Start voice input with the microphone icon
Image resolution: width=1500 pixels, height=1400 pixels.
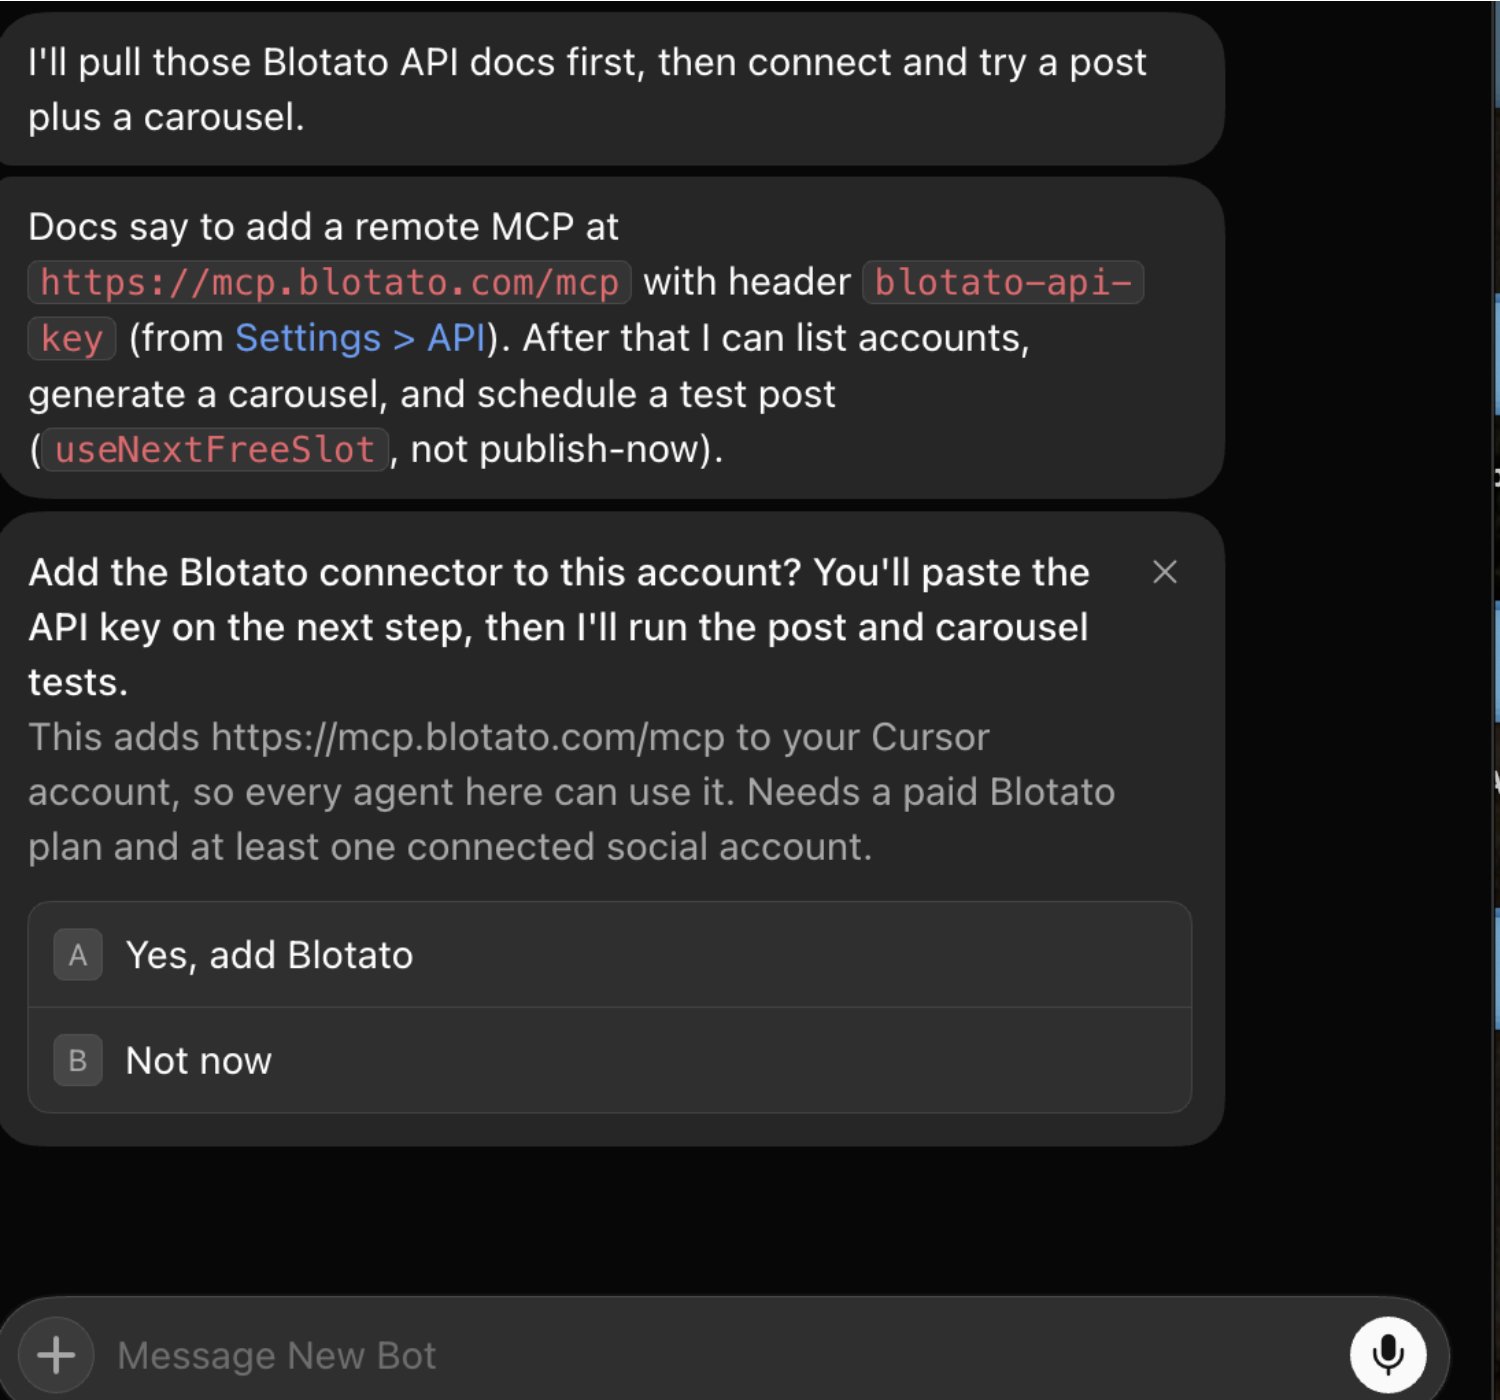tap(1387, 1355)
